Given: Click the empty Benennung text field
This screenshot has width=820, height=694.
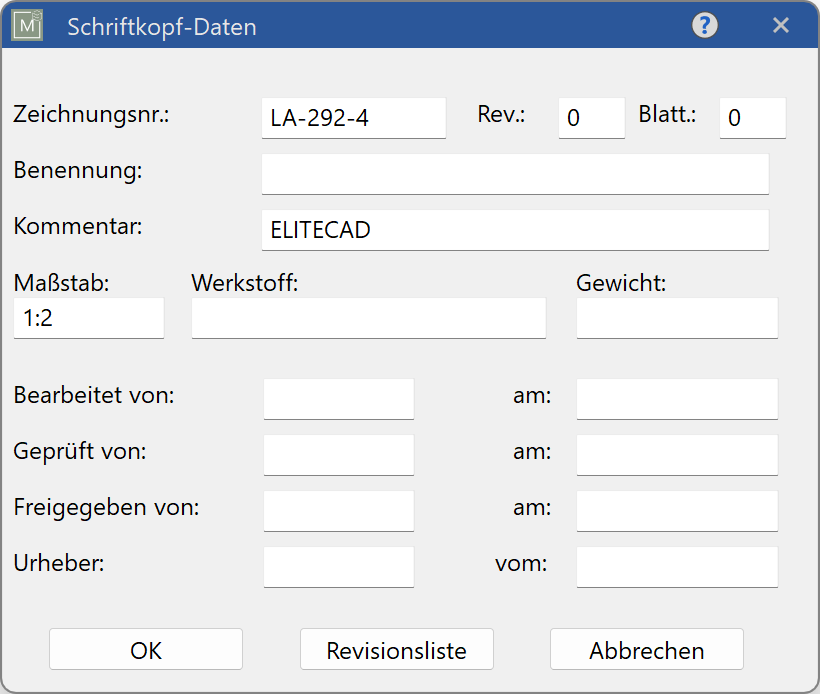Looking at the screenshot, I should pyautogui.click(x=515, y=174).
